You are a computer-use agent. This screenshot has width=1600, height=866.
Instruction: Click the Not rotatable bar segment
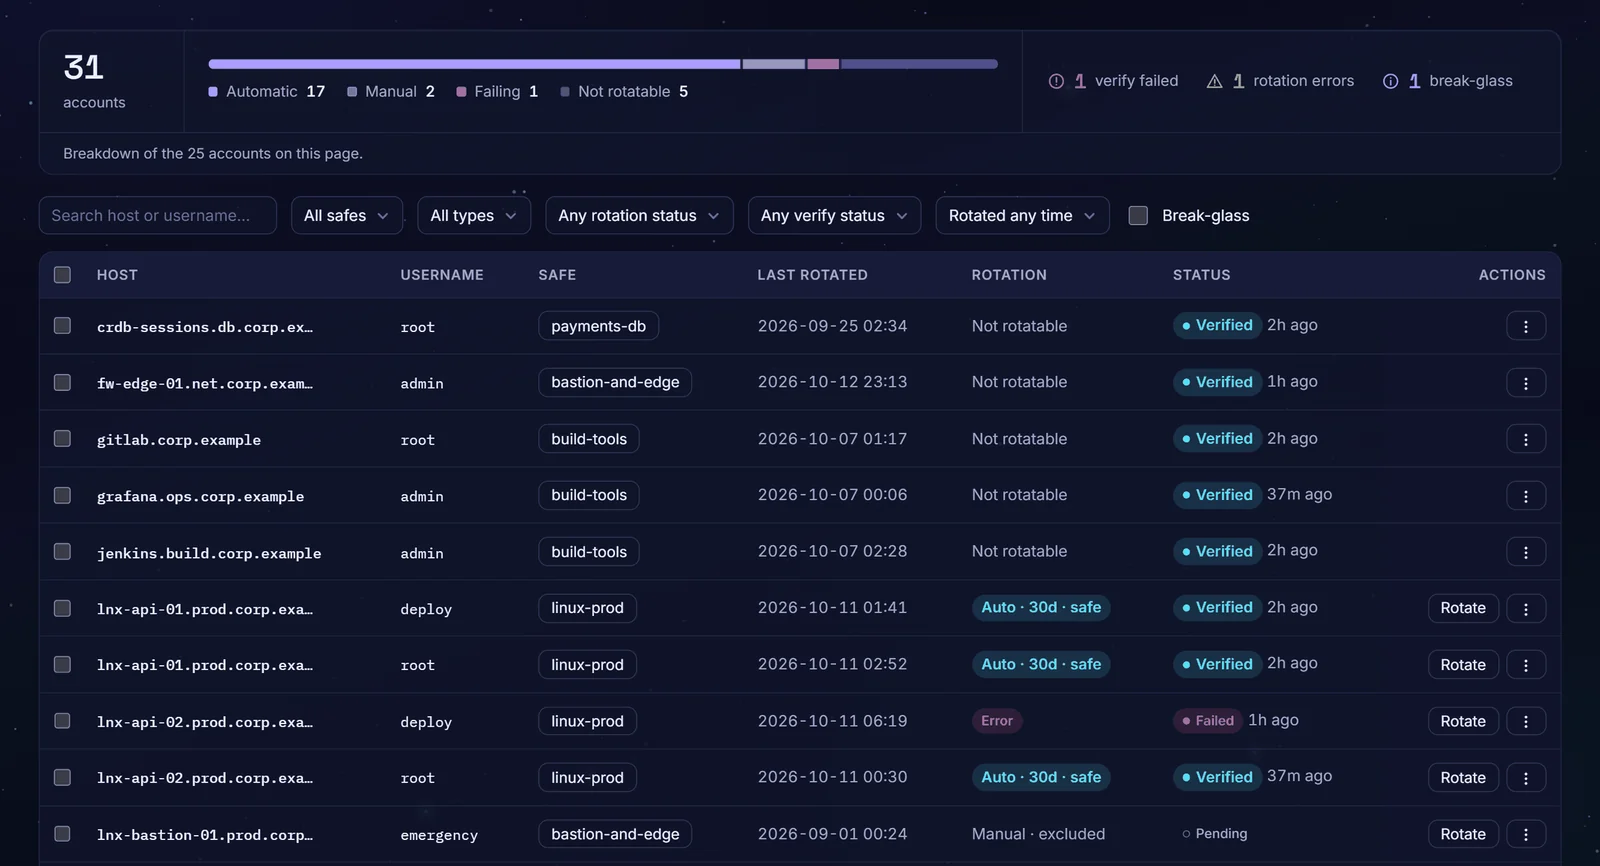[919, 64]
